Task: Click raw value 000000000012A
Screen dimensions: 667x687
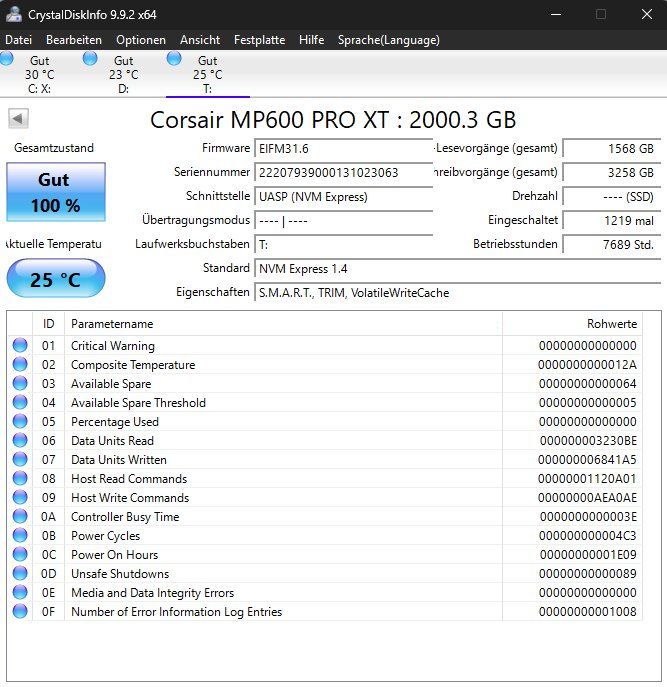Action: 587,365
